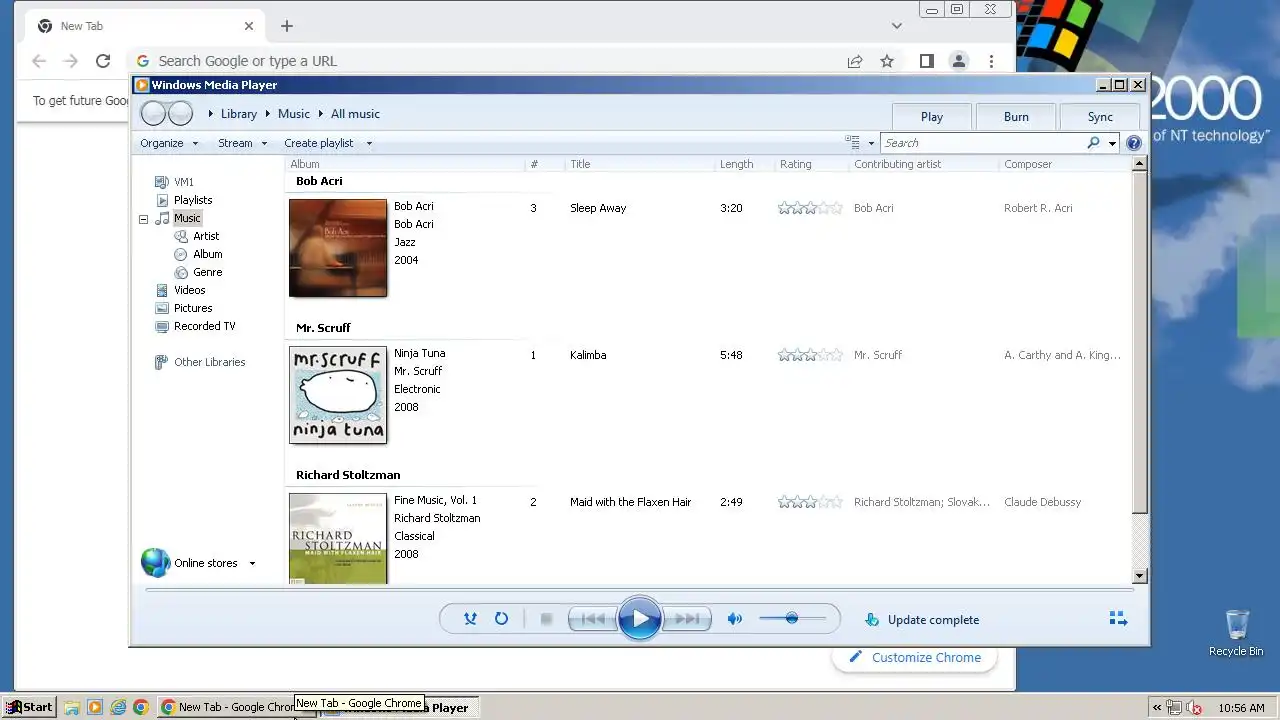Reload the page in Chrome
Screen dimensions: 1280x720
tap(102, 61)
